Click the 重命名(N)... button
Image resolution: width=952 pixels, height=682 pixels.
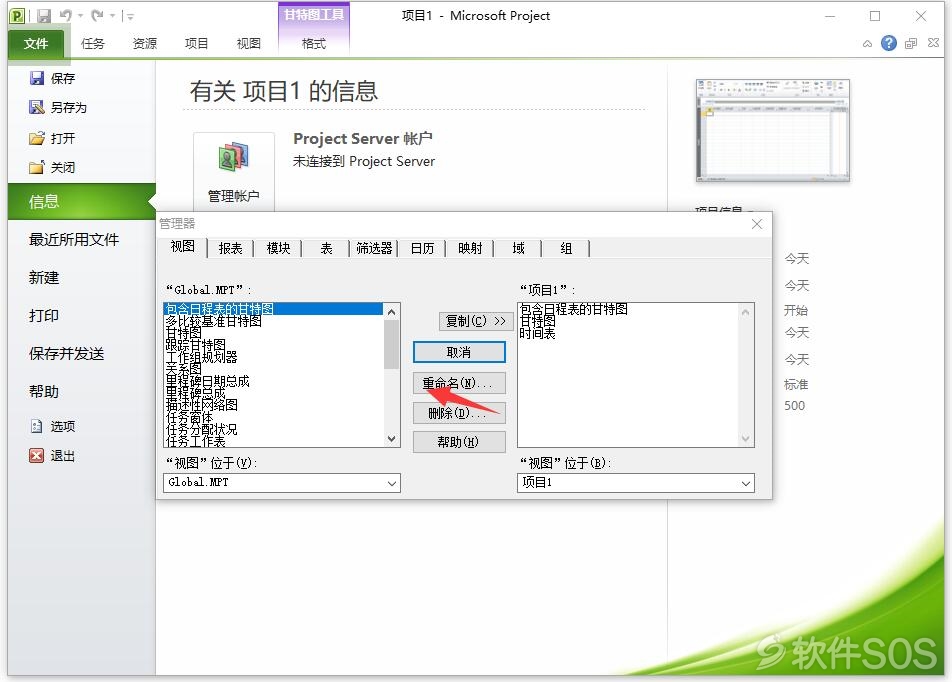[459, 383]
